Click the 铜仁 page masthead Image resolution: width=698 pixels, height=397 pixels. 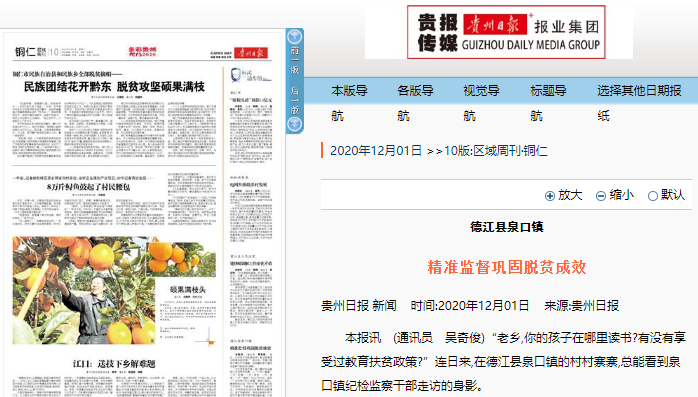tap(30, 52)
